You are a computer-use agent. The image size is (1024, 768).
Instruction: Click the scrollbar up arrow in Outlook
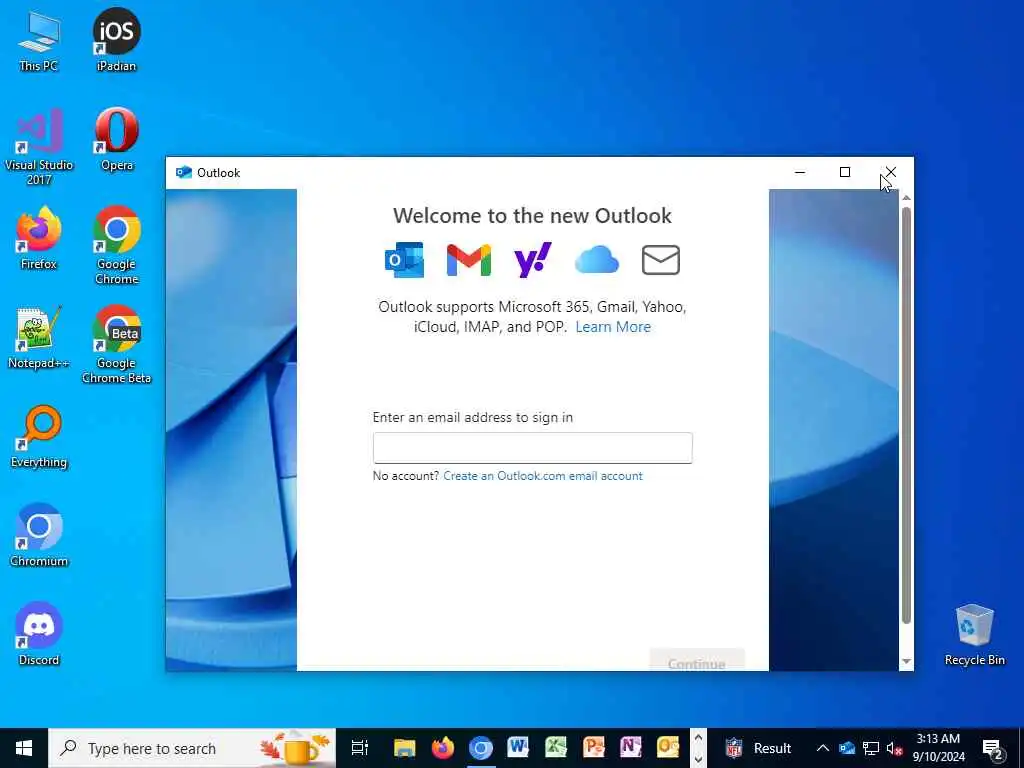pyautogui.click(x=906, y=197)
